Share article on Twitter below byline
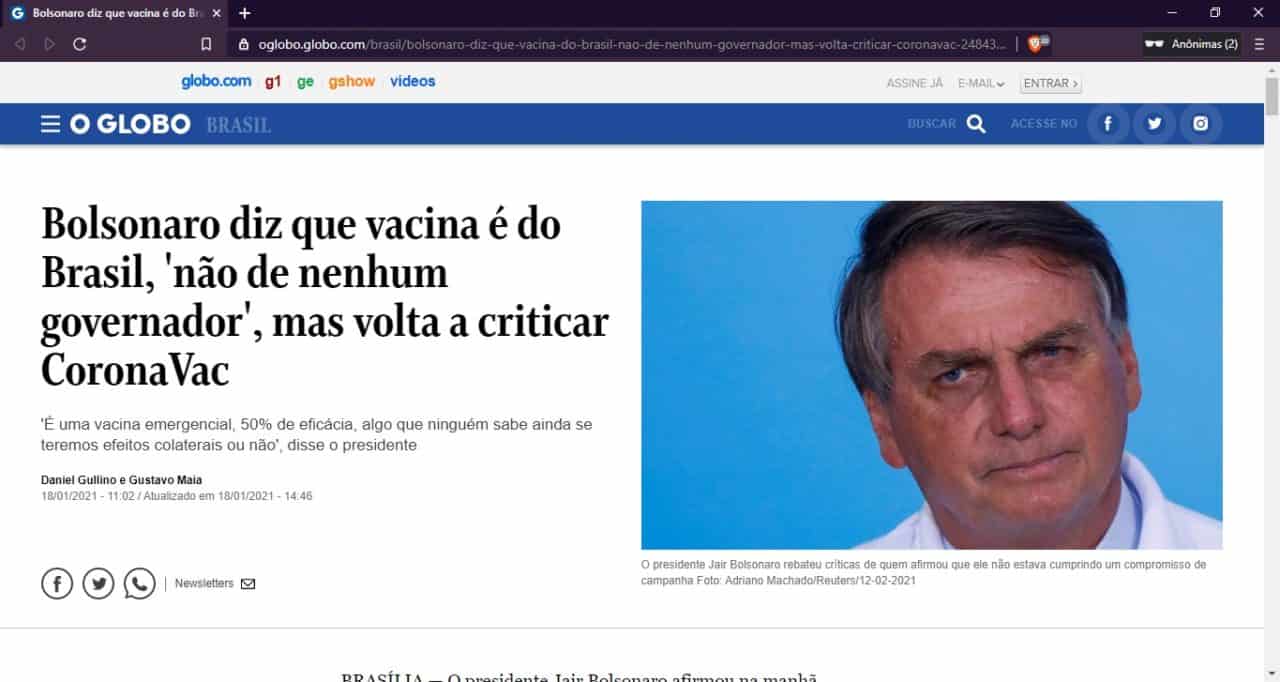This screenshot has height=682, width=1280. coord(98,583)
